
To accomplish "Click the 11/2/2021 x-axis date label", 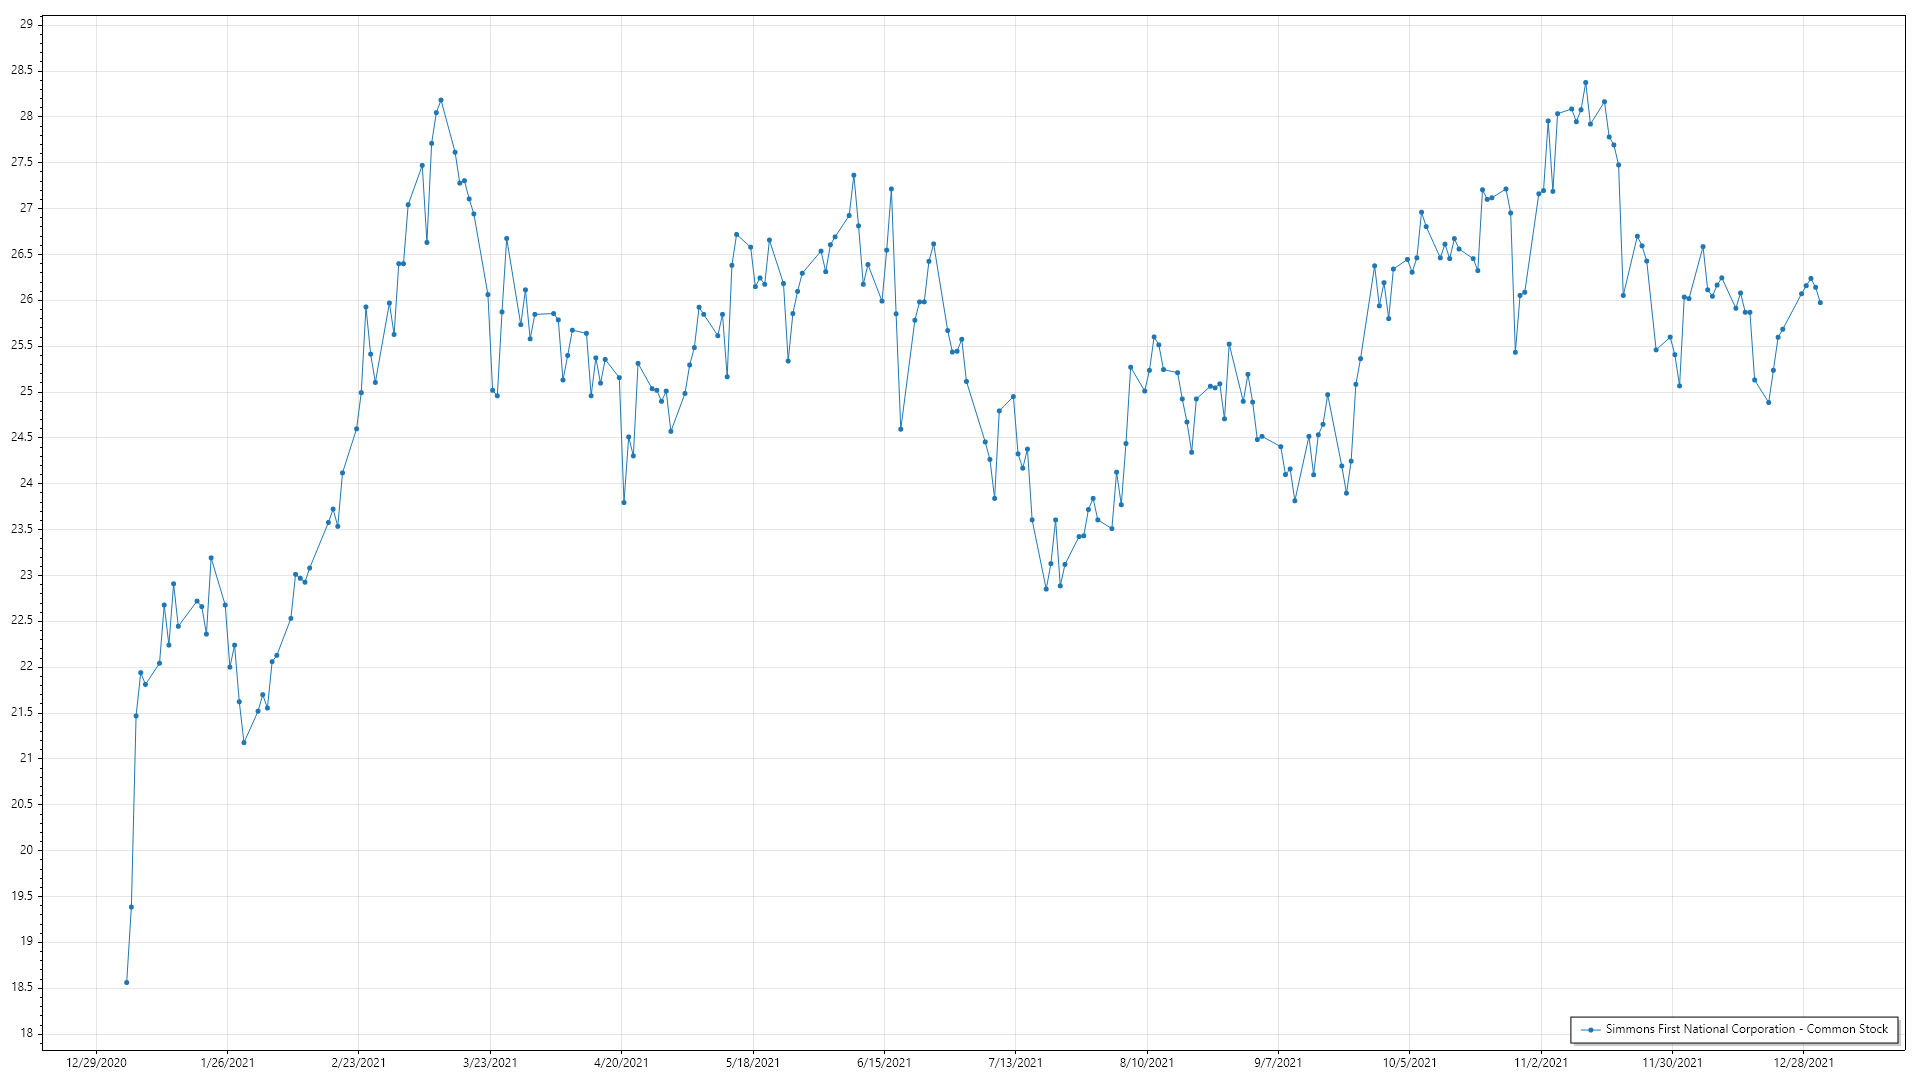I will point(1541,1062).
